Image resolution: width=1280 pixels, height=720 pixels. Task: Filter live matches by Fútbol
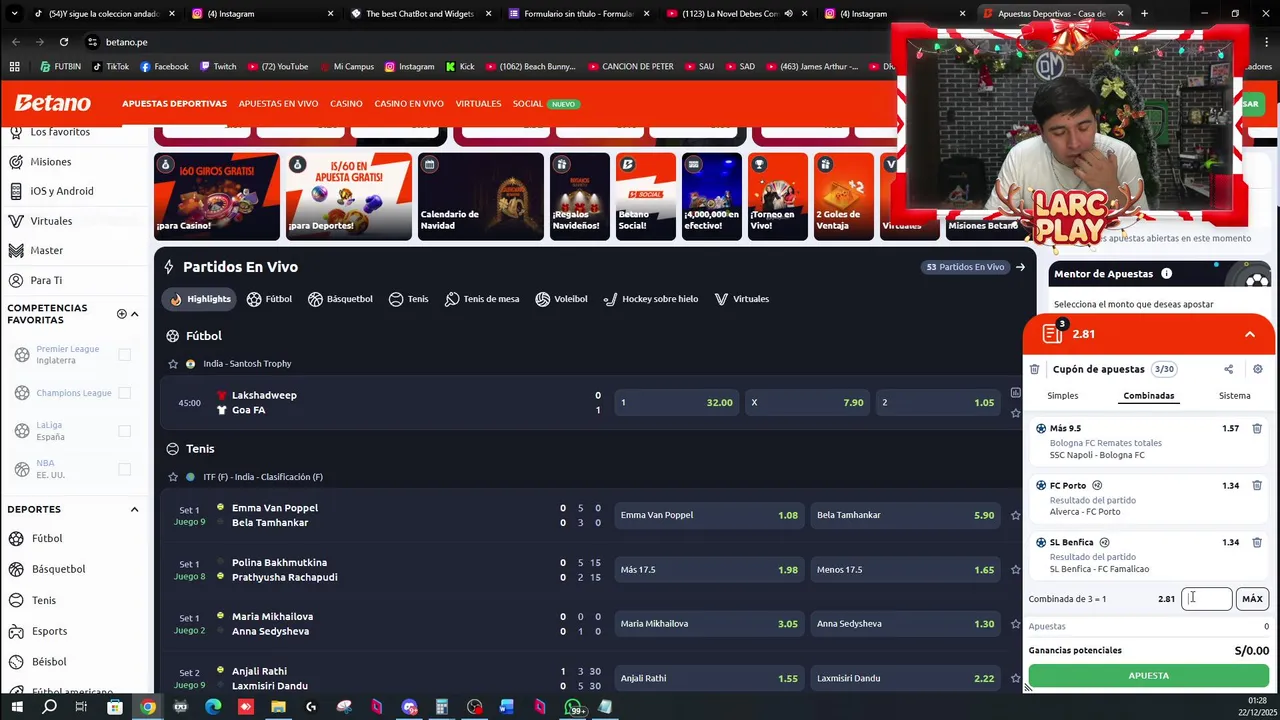pyautogui.click(x=269, y=299)
